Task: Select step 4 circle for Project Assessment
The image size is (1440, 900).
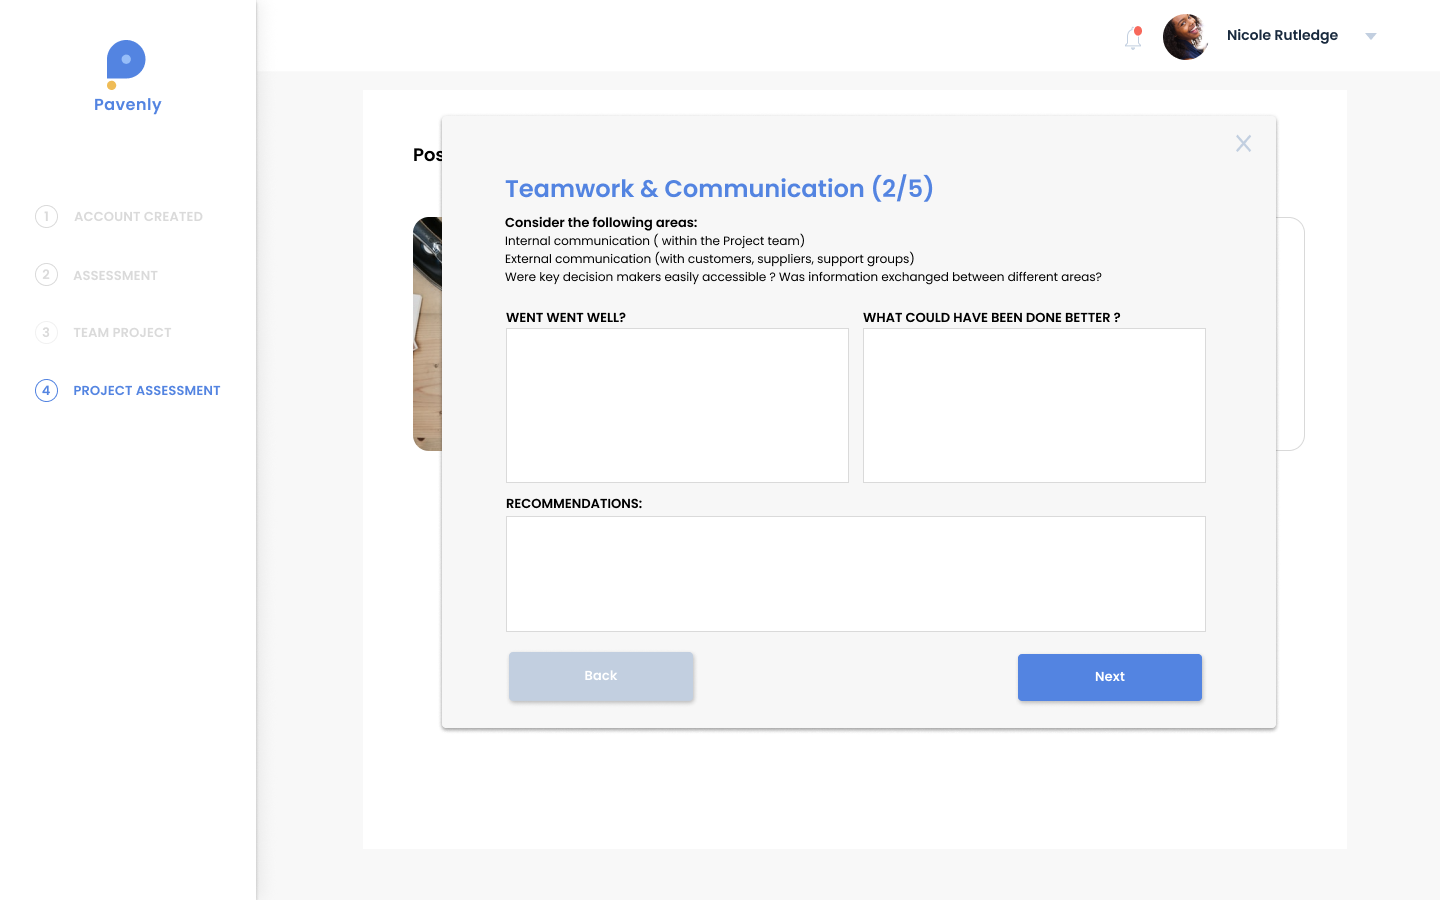Action: pos(46,390)
